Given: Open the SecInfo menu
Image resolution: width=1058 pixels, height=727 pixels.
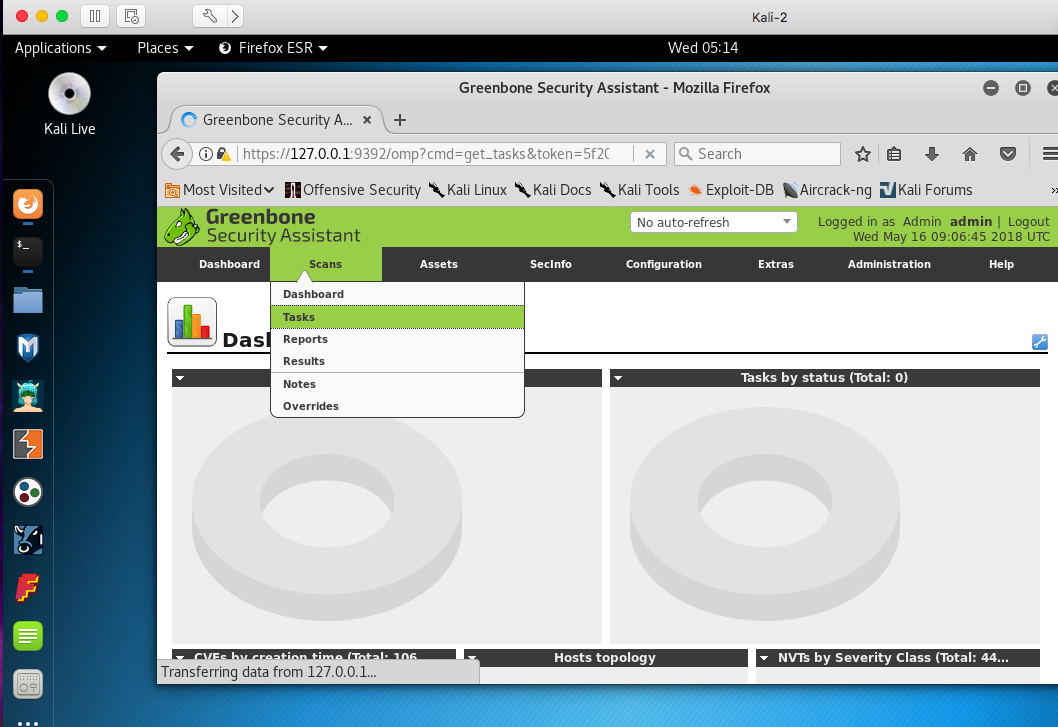Looking at the screenshot, I should [551, 264].
